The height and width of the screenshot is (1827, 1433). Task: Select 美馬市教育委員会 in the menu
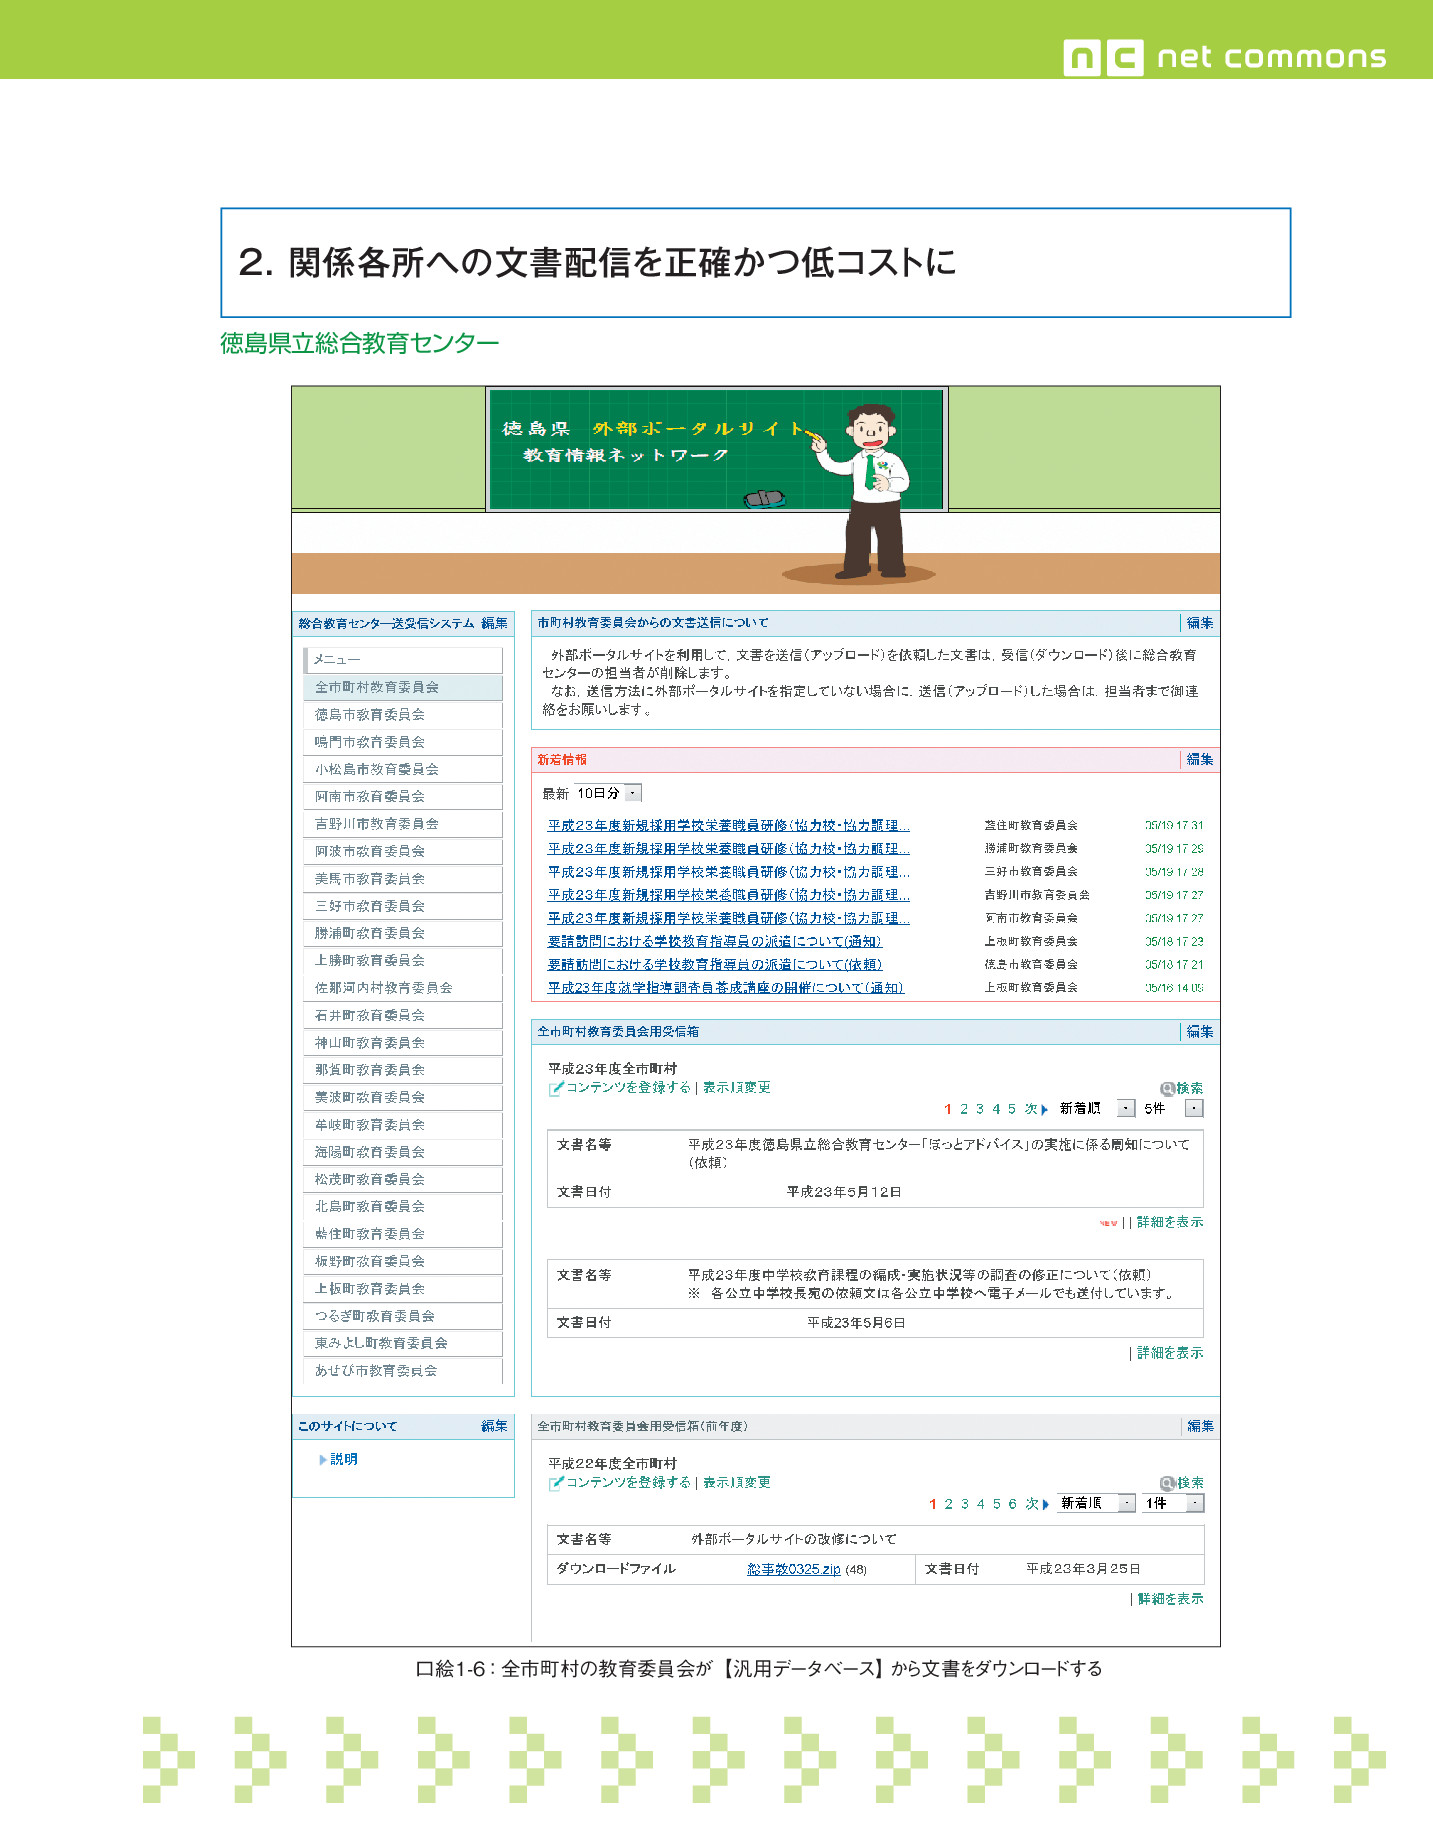click(403, 879)
